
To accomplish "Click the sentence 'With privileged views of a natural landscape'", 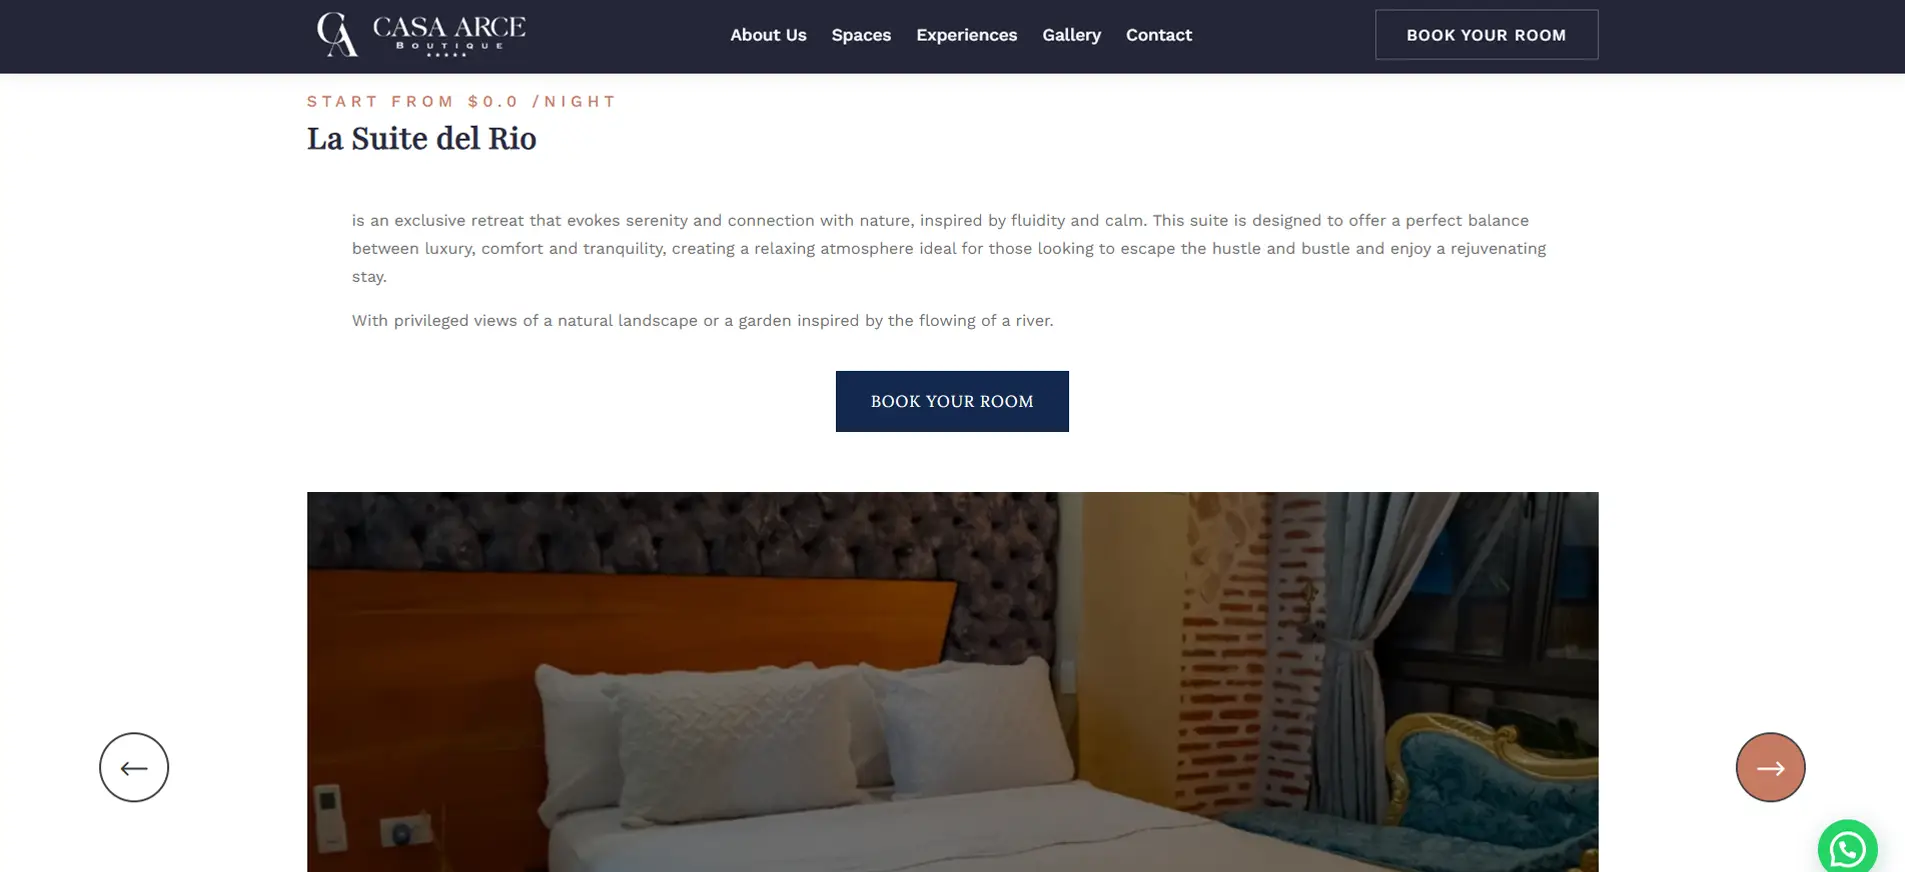I will click(702, 320).
